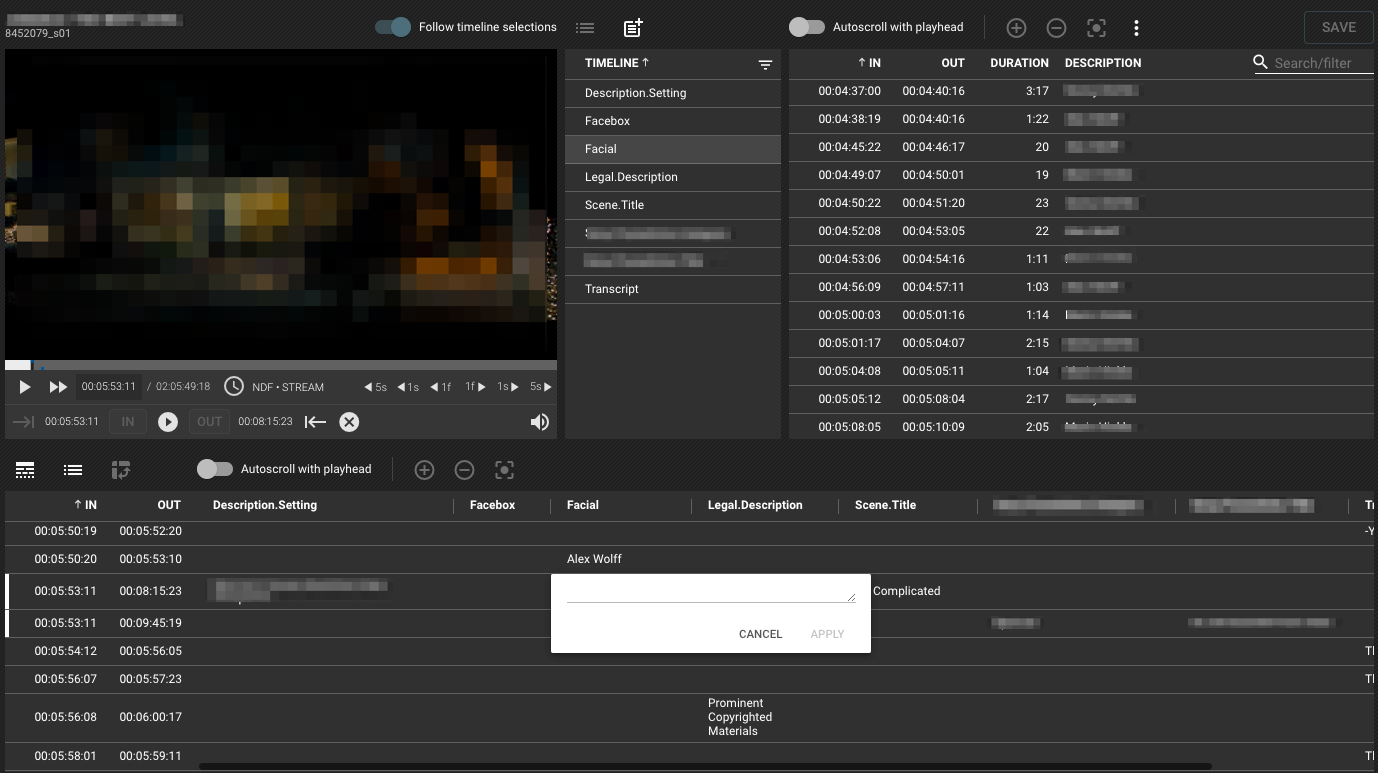Mute the video volume
1378x773 pixels.
pyautogui.click(x=540, y=422)
